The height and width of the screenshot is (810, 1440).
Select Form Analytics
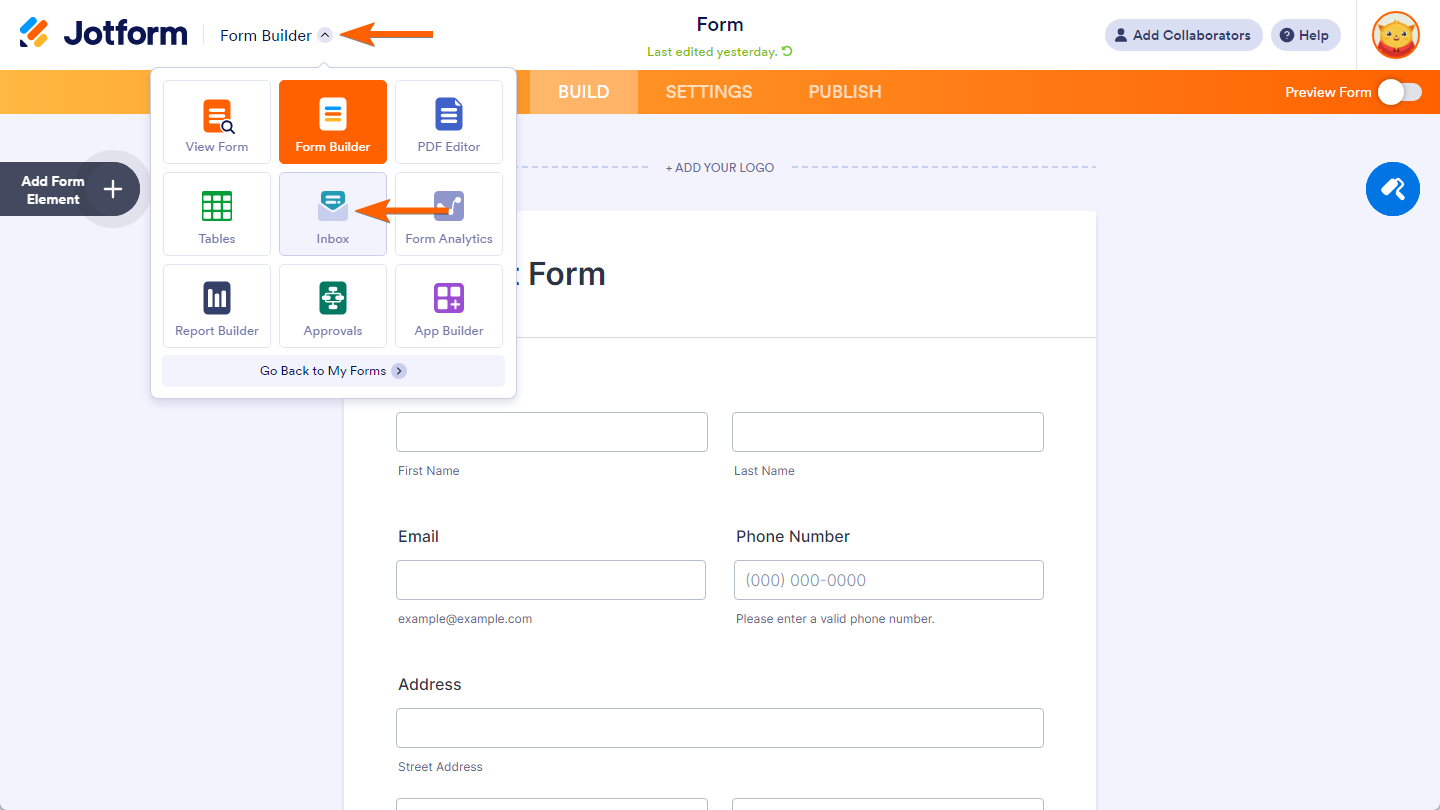pyautogui.click(x=448, y=213)
